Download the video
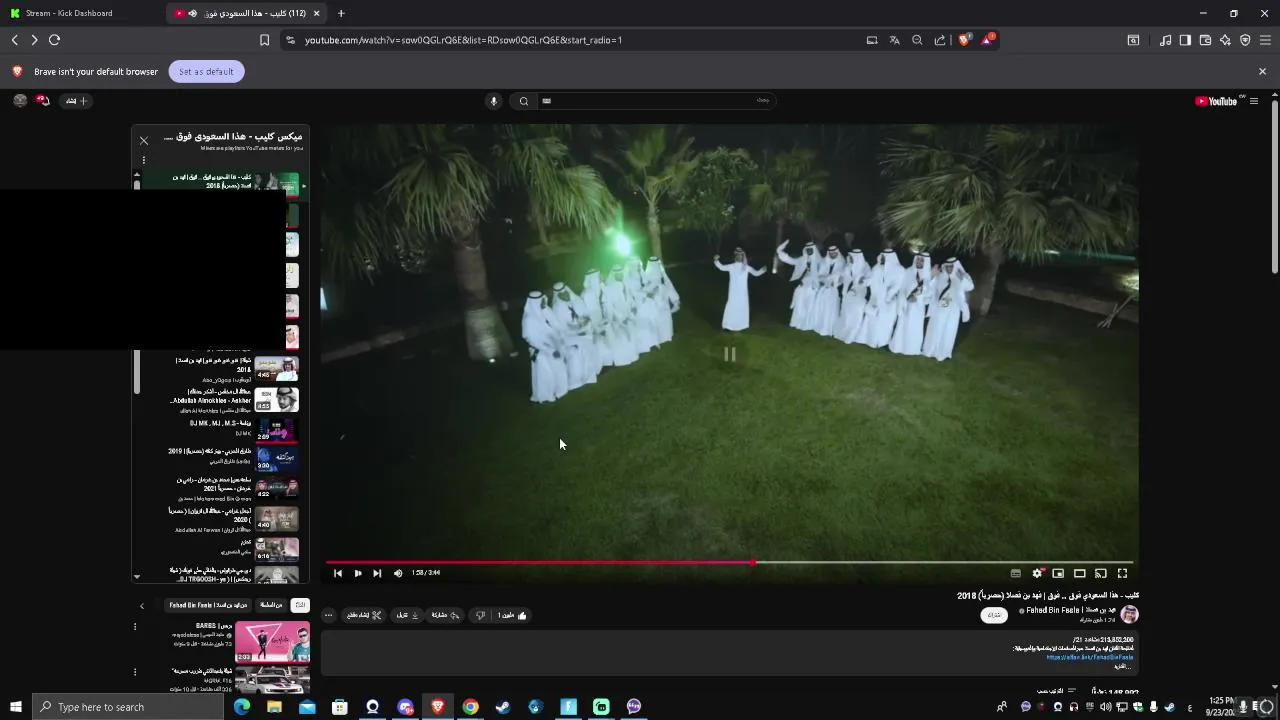Viewport: 1280px width, 720px height. pyautogui.click(x=407, y=615)
